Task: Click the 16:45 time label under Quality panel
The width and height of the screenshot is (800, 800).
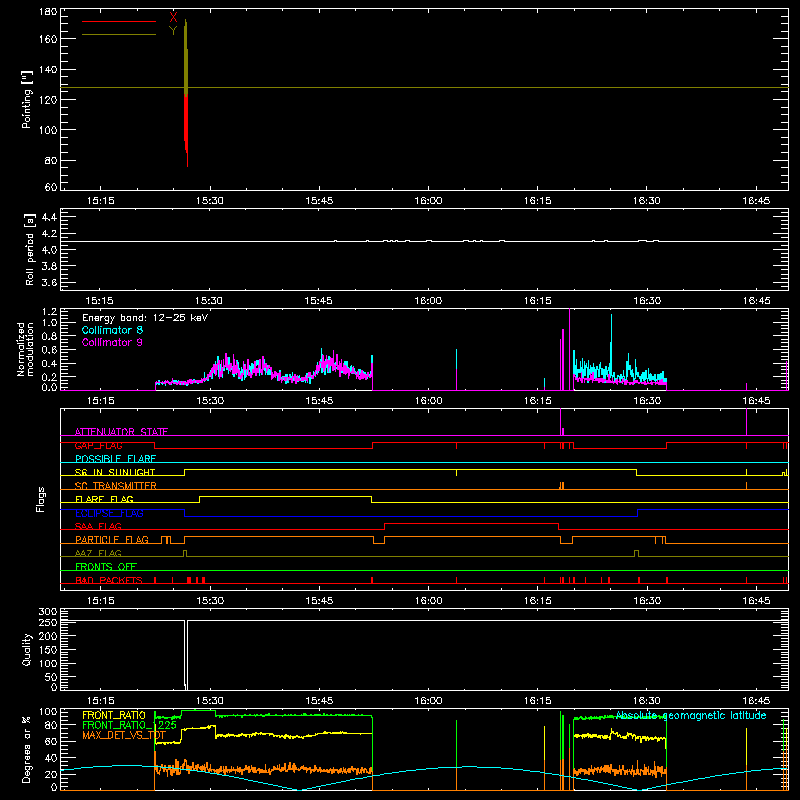Action: (x=756, y=701)
